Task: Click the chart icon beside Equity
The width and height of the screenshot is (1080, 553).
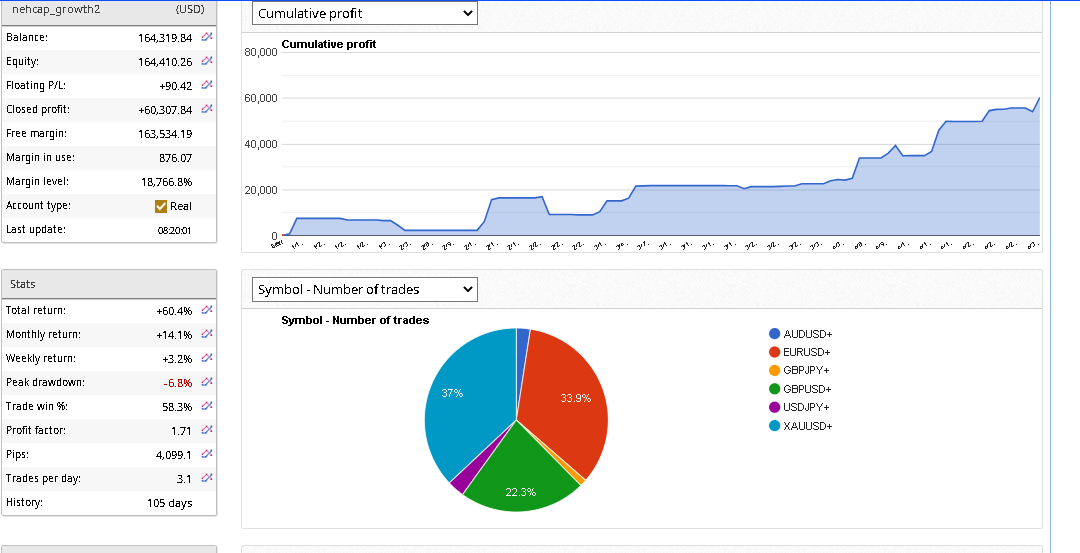Action: tap(207, 61)
